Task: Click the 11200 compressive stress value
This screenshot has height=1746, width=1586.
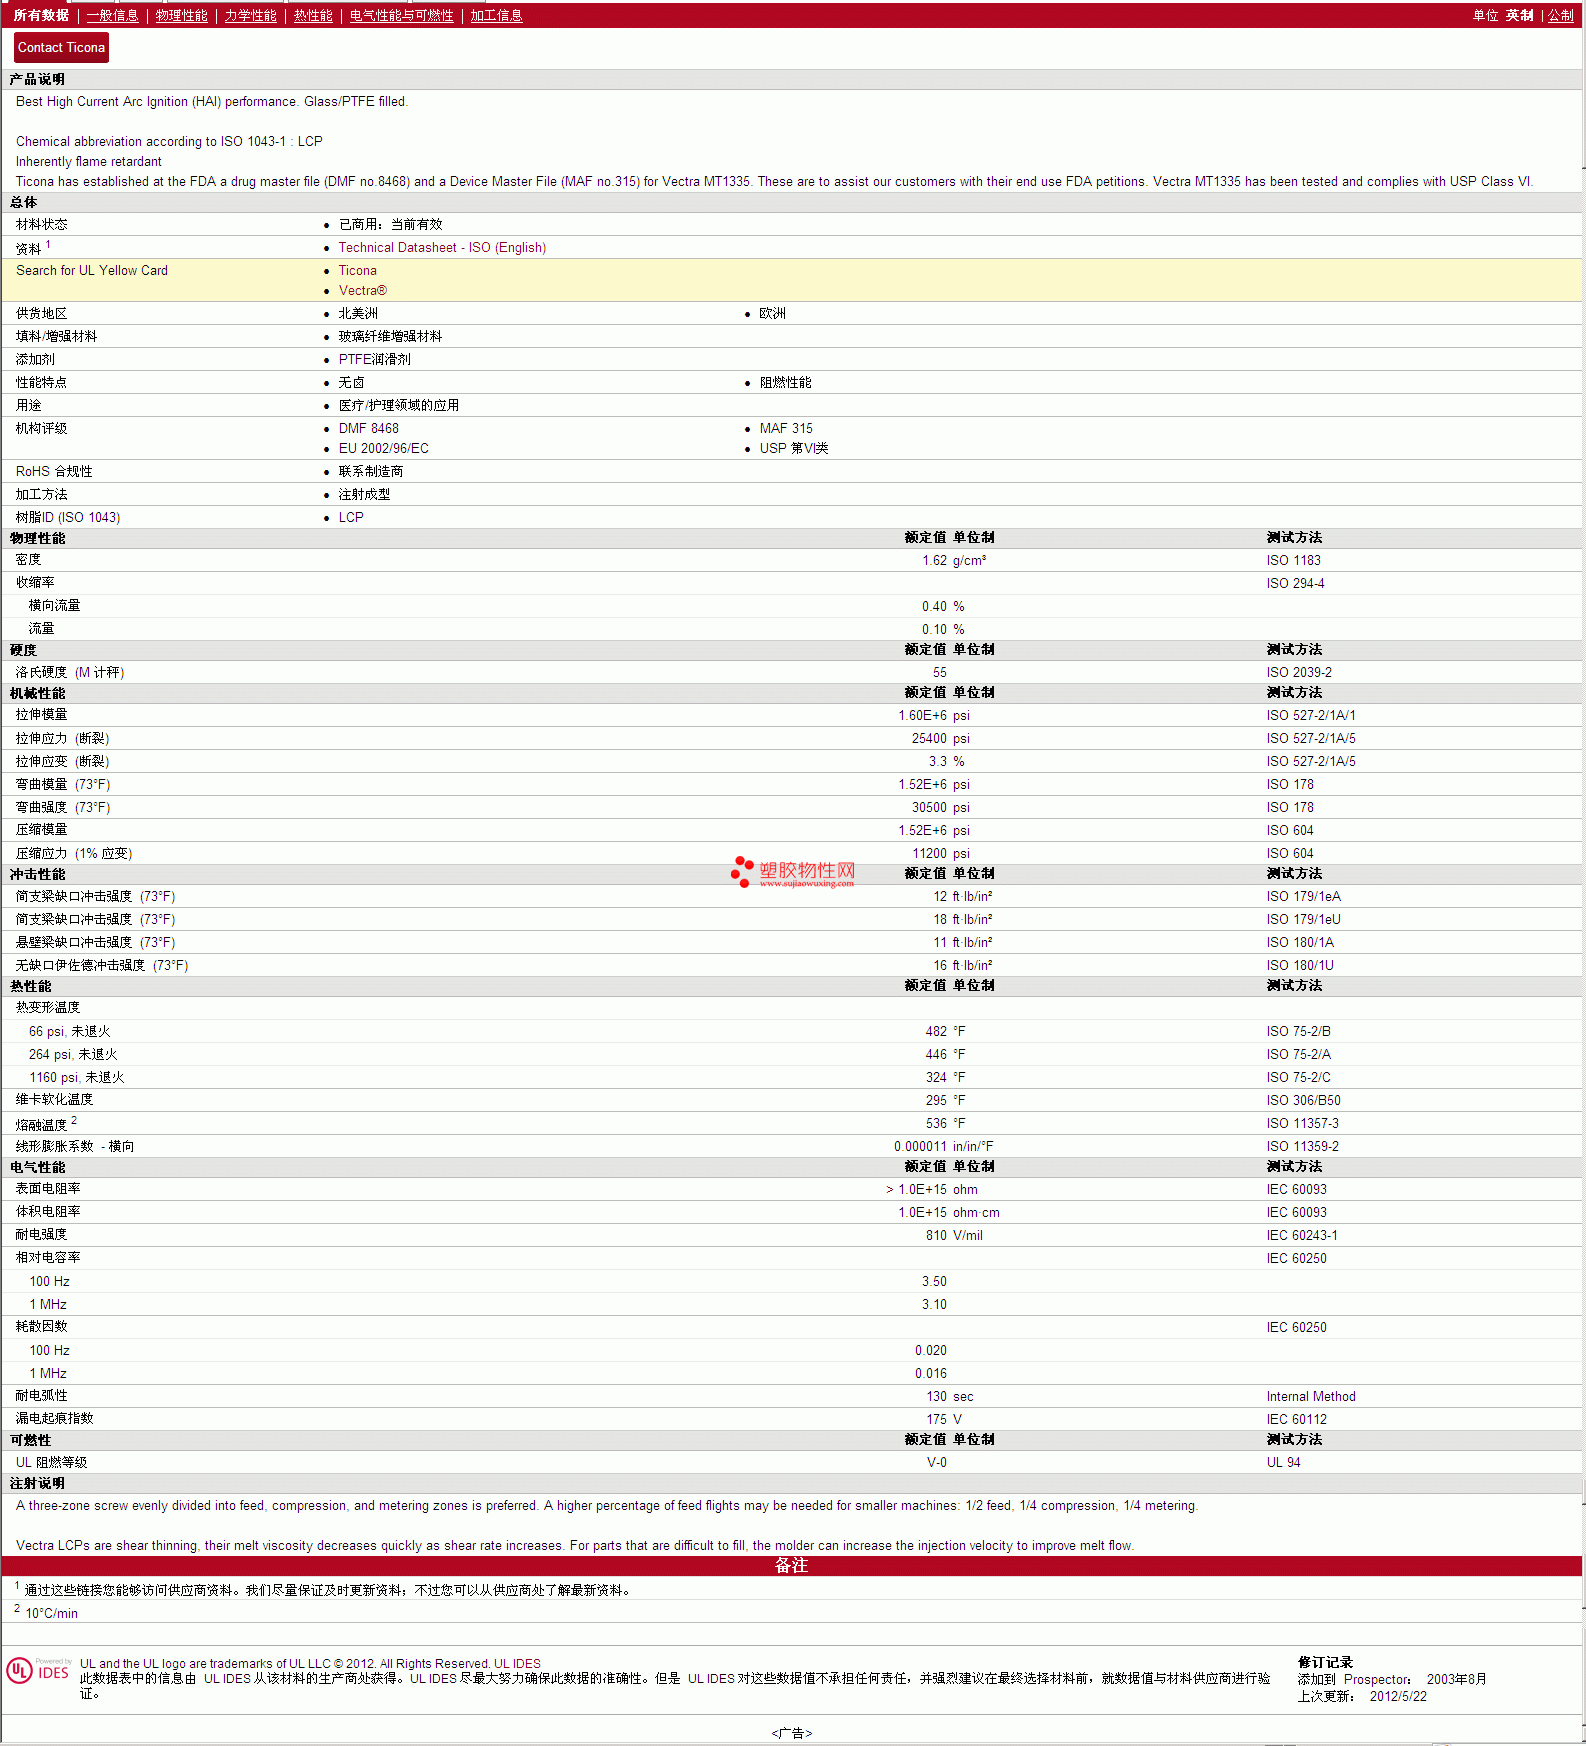Action: [929, 853]
